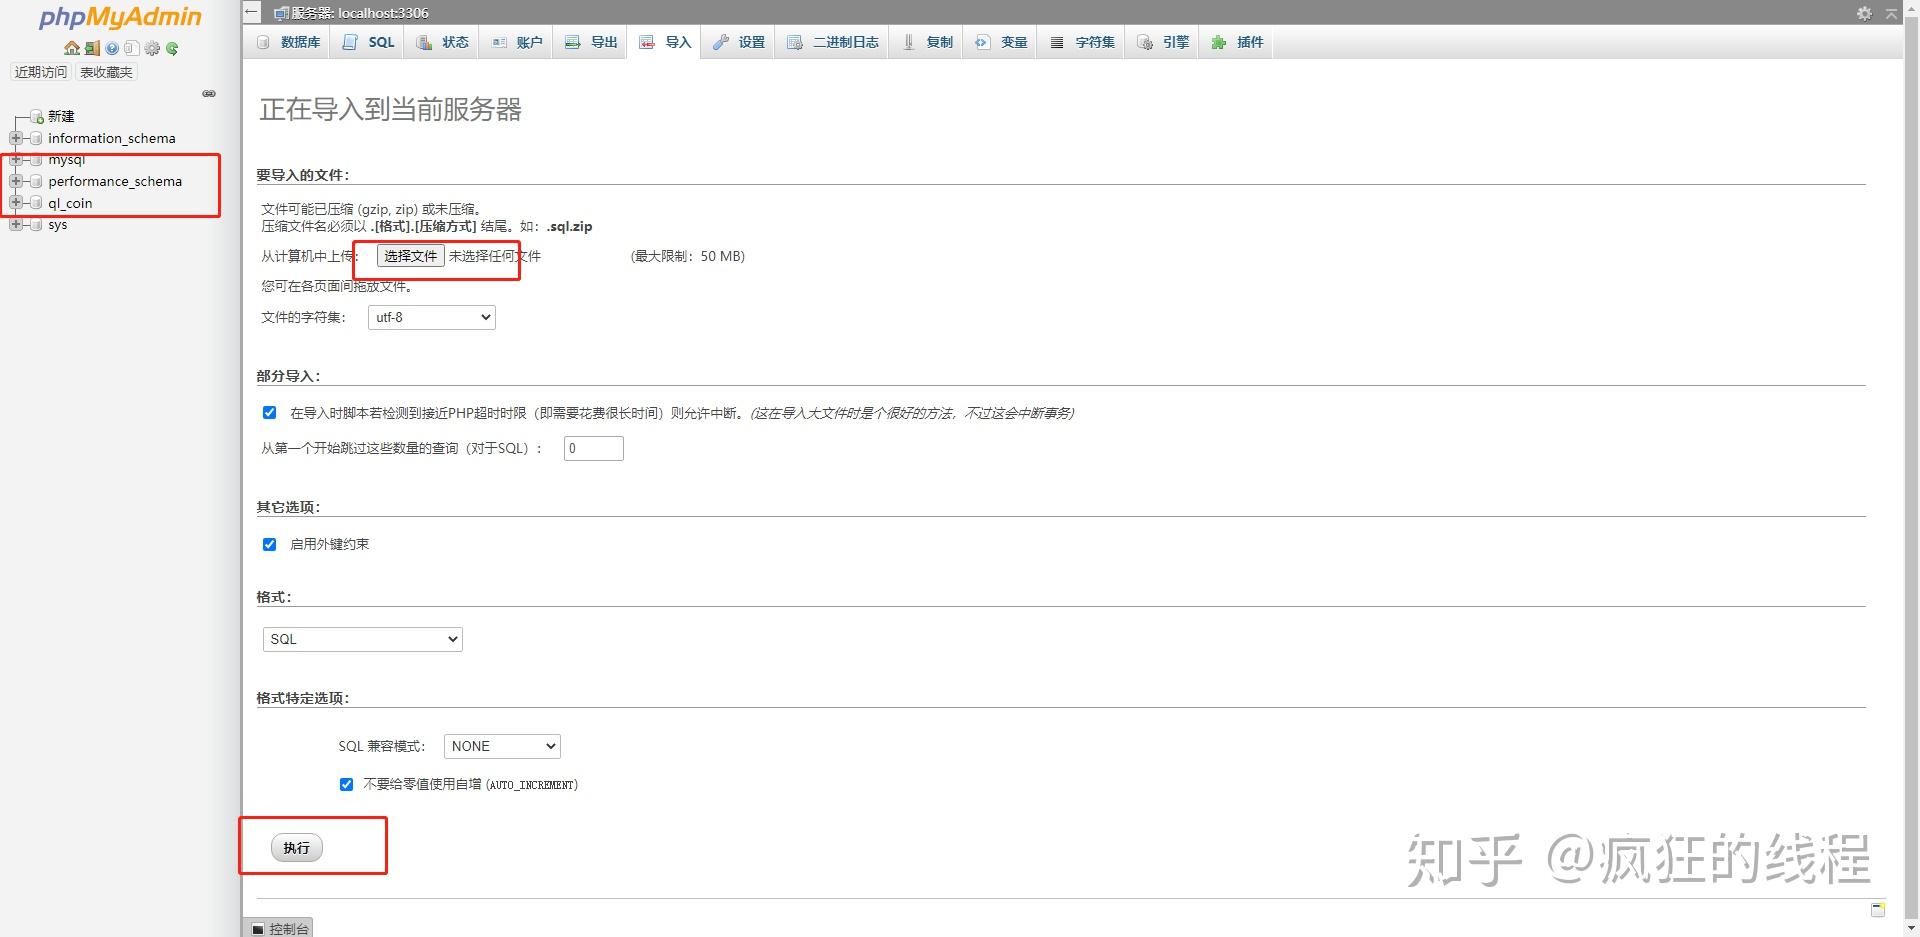Click information_schema database icon
This screenshot has width=1920, height=937.
tap(37, 138)
